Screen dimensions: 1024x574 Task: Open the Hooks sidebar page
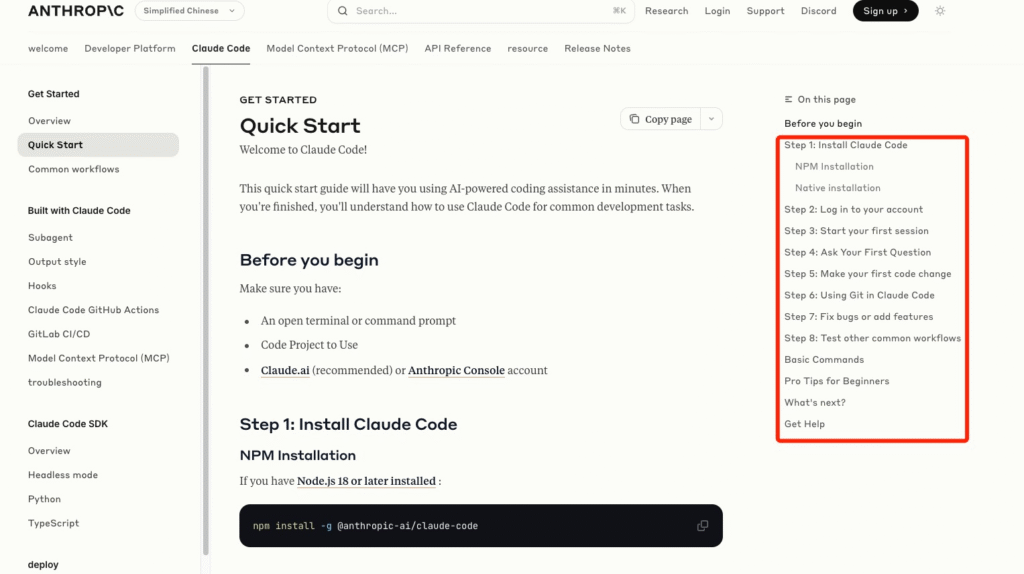coord(42,286)
